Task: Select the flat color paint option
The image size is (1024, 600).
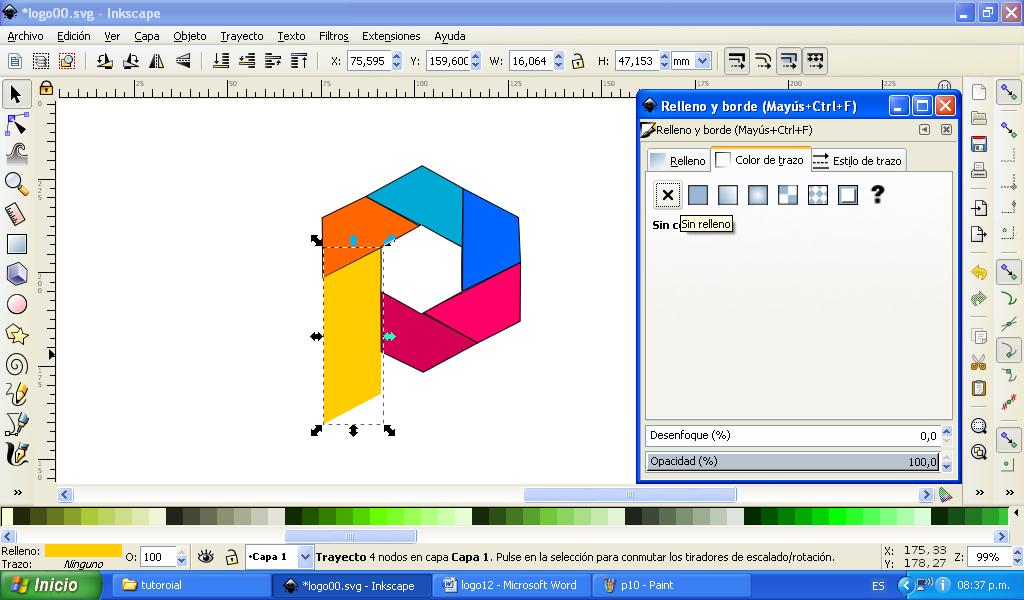Action: [x=697, y=195]
